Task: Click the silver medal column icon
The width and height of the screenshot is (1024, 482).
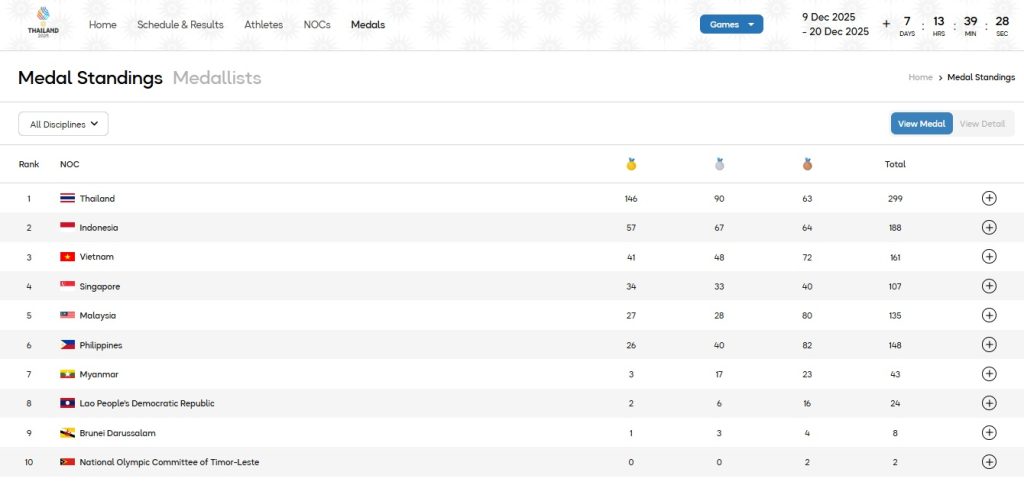Action: coord(719,164)
